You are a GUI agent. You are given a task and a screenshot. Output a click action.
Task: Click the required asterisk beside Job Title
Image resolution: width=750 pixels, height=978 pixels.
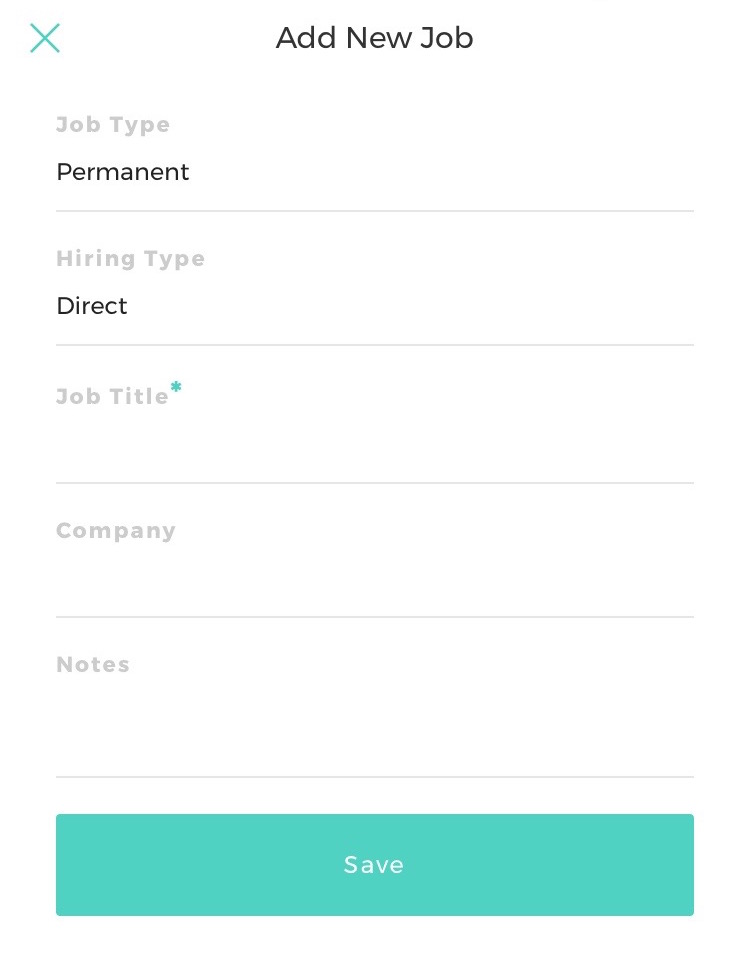point(176,387)
